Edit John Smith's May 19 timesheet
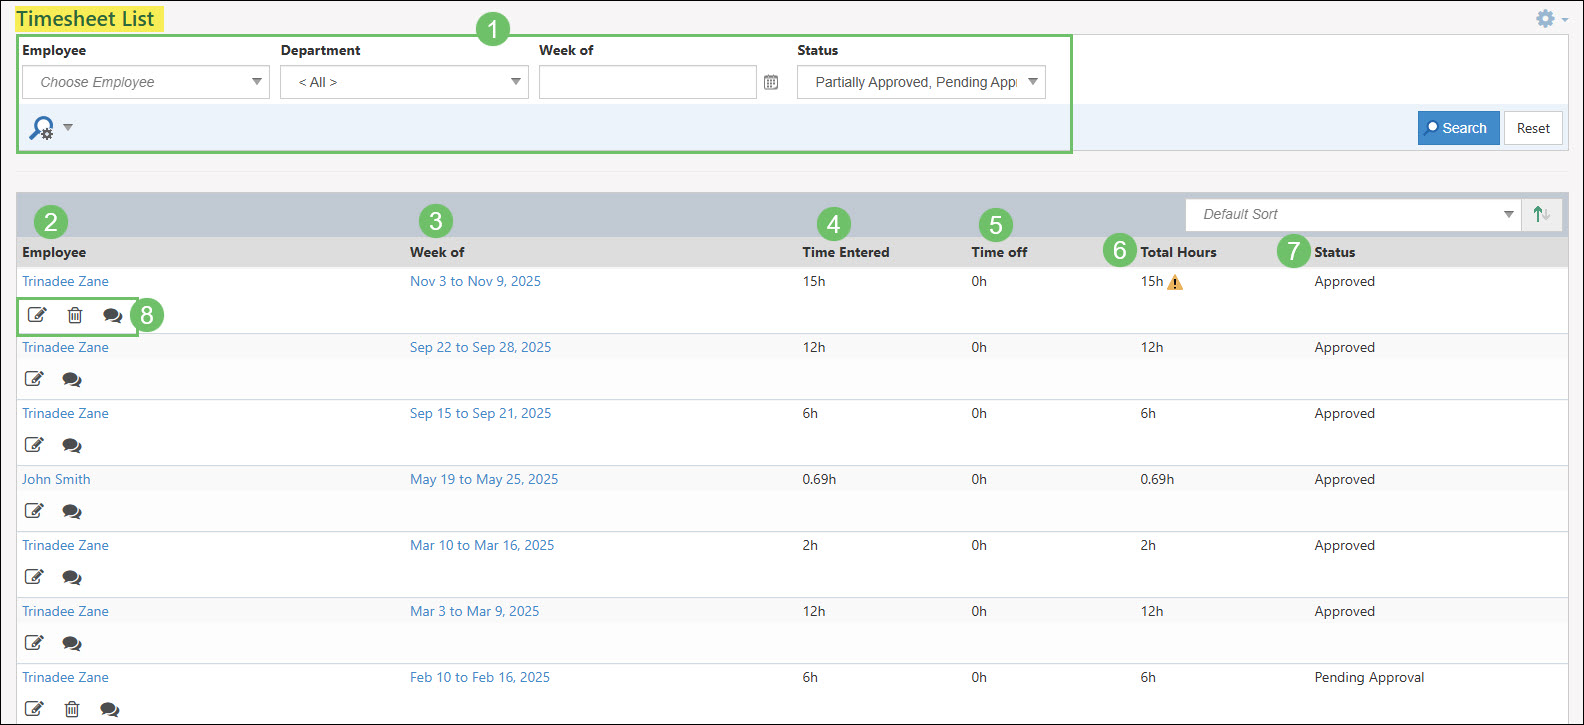The image size is (1584, 725). 34,511
